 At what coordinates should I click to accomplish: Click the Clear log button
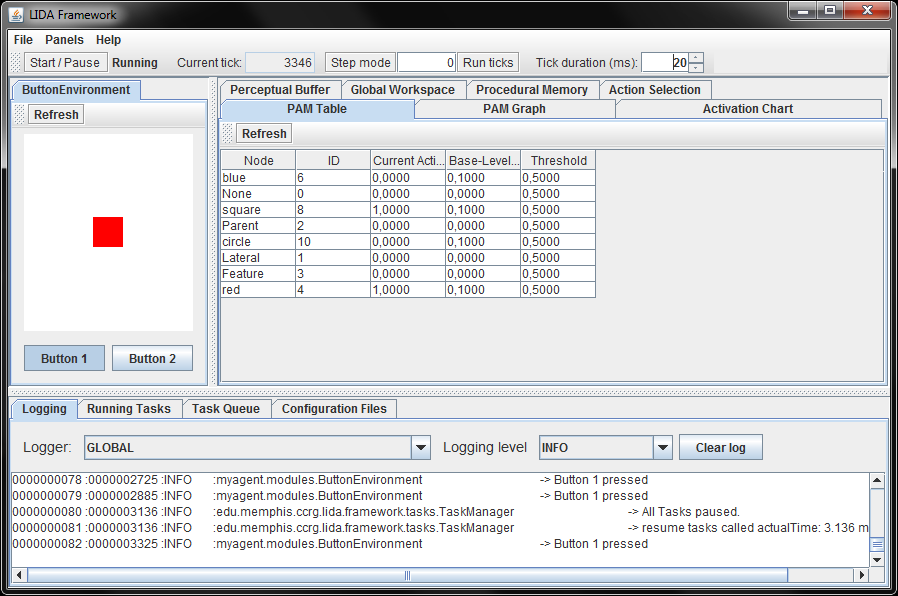[x=721, y=448]
